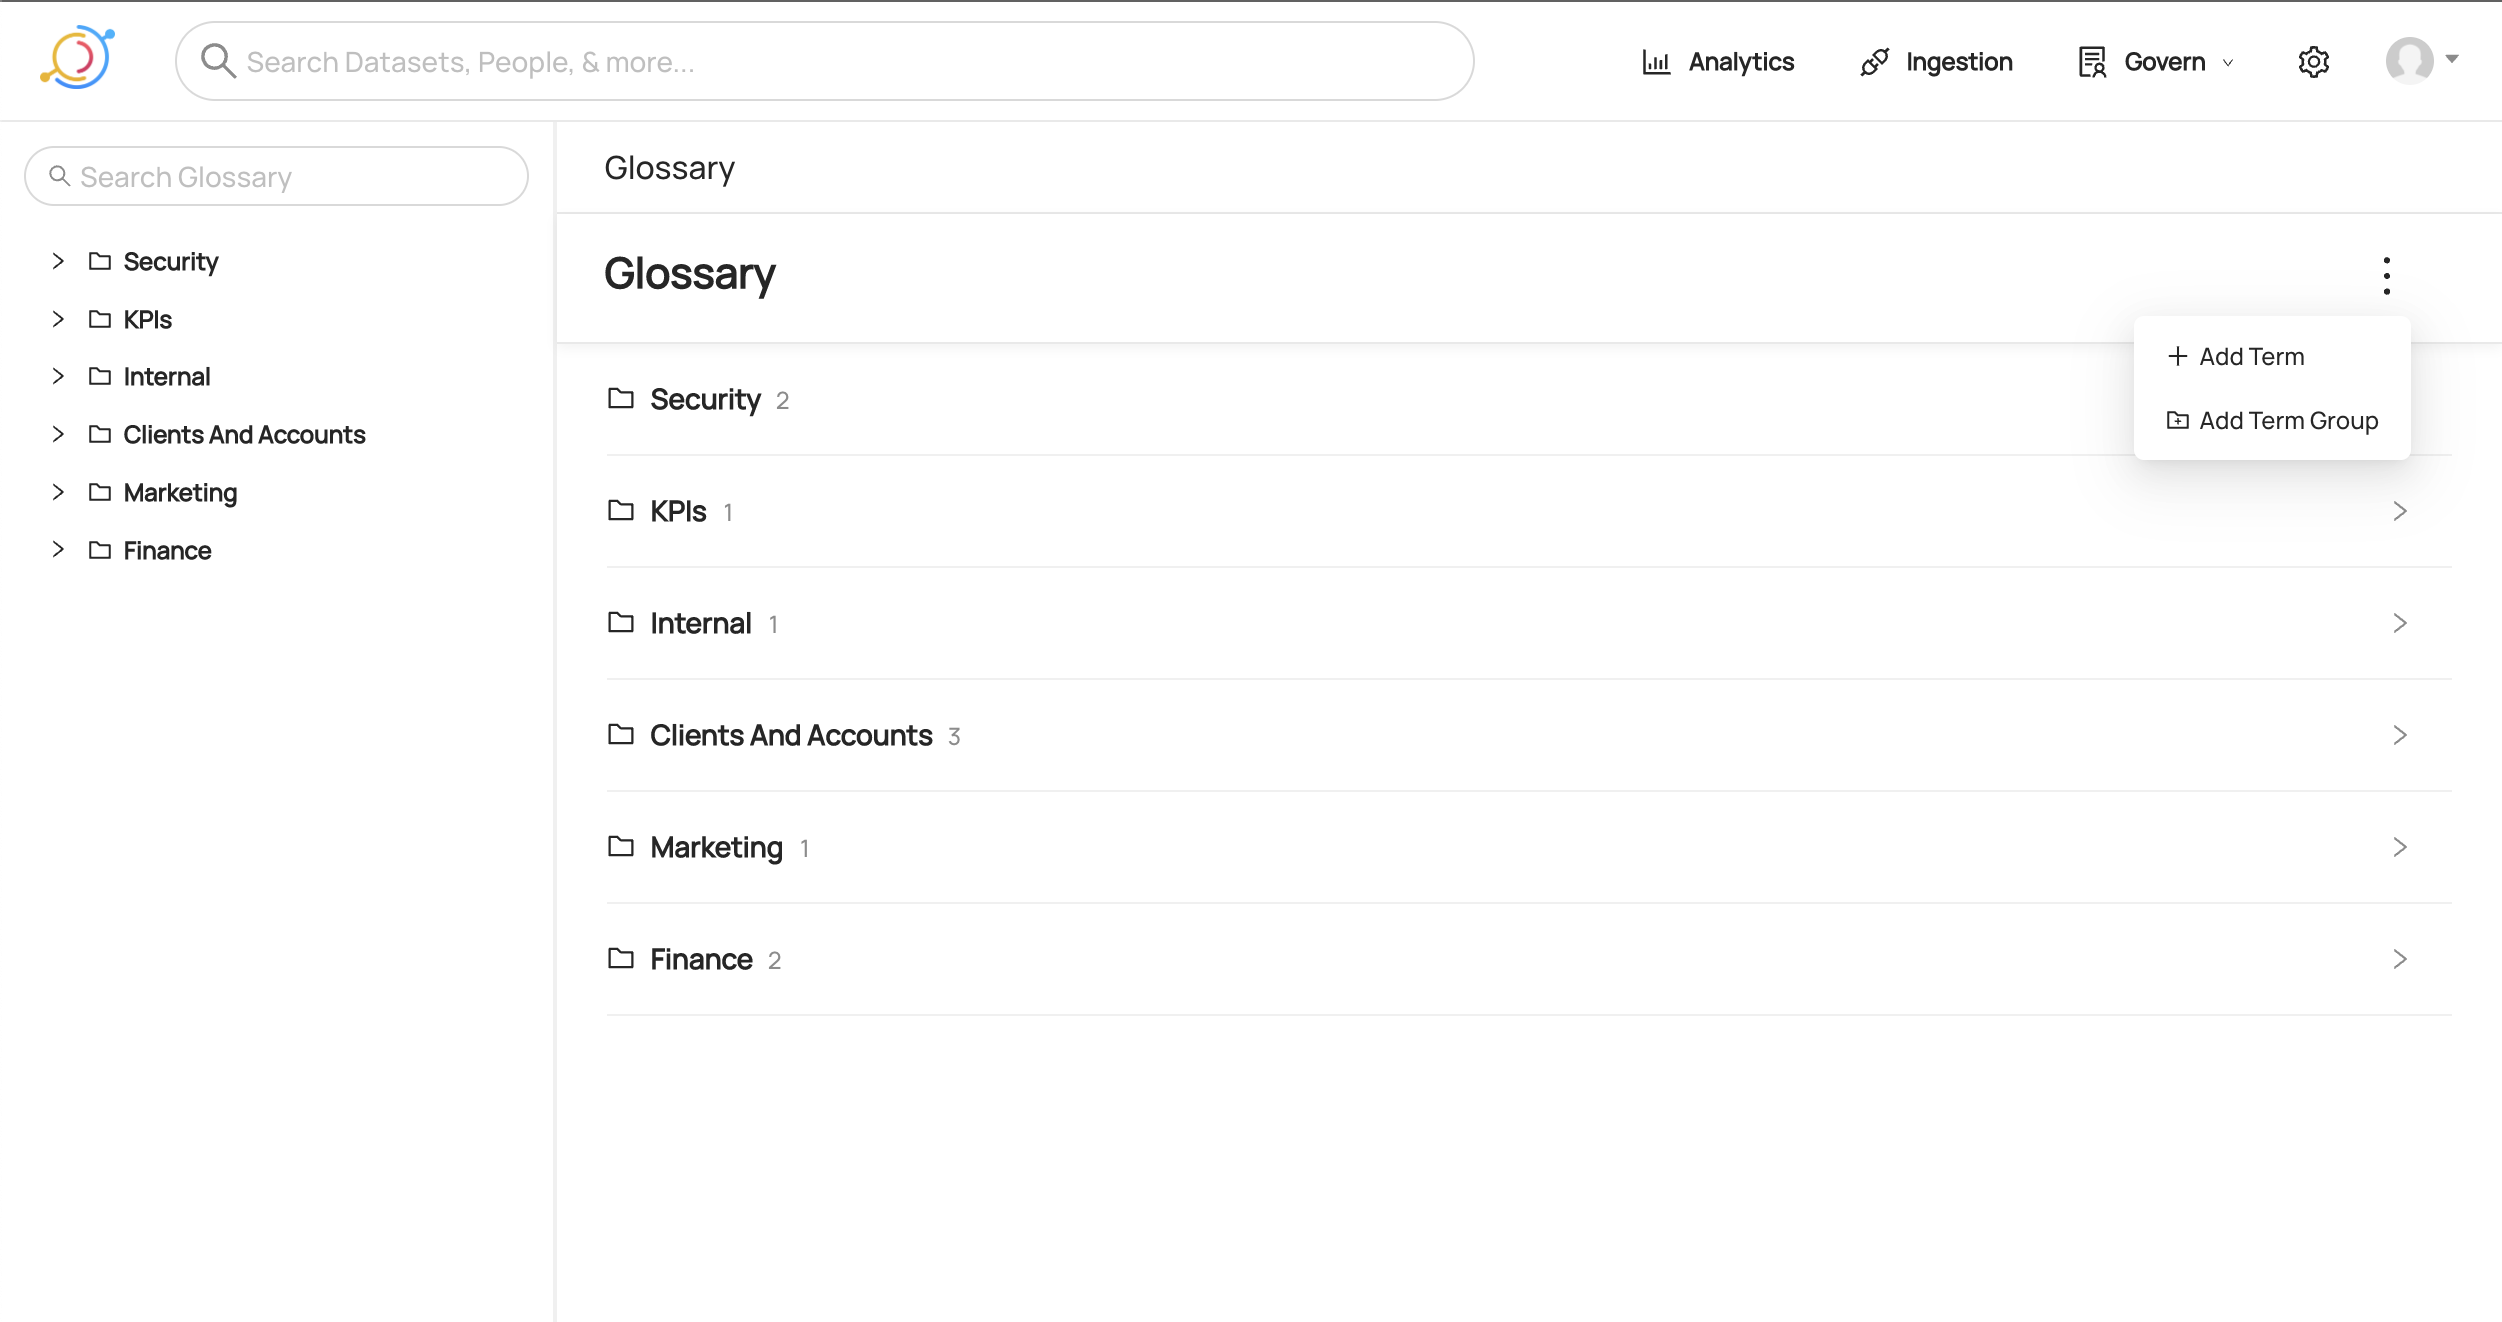Viewport: 2502px width, 1322px height.
Task: Click the user avatar icon
Action: click(x=2409, y=60)
